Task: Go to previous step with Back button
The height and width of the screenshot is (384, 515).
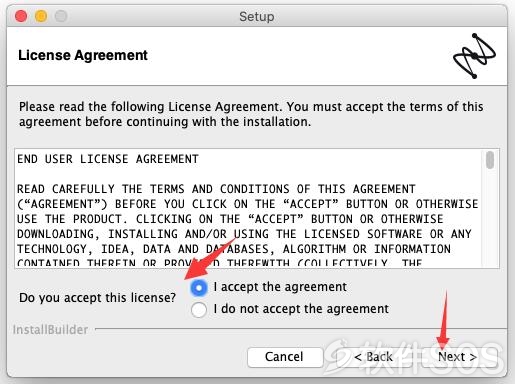Action: click(373, 357)
